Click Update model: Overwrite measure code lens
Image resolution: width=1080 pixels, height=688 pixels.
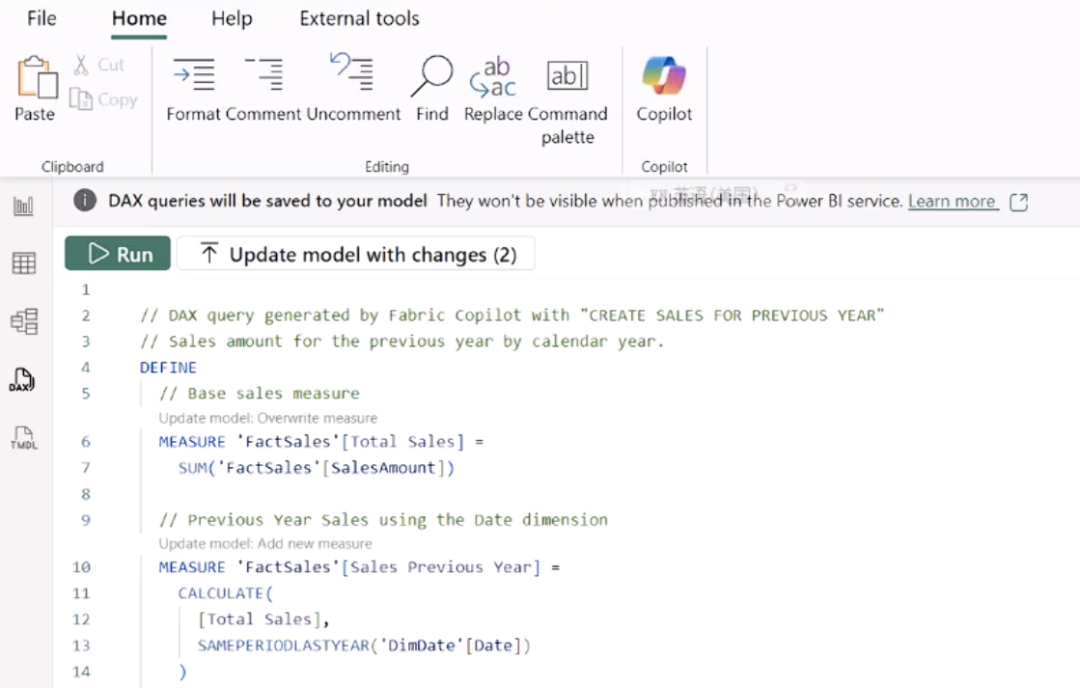[x=268, y=418]
